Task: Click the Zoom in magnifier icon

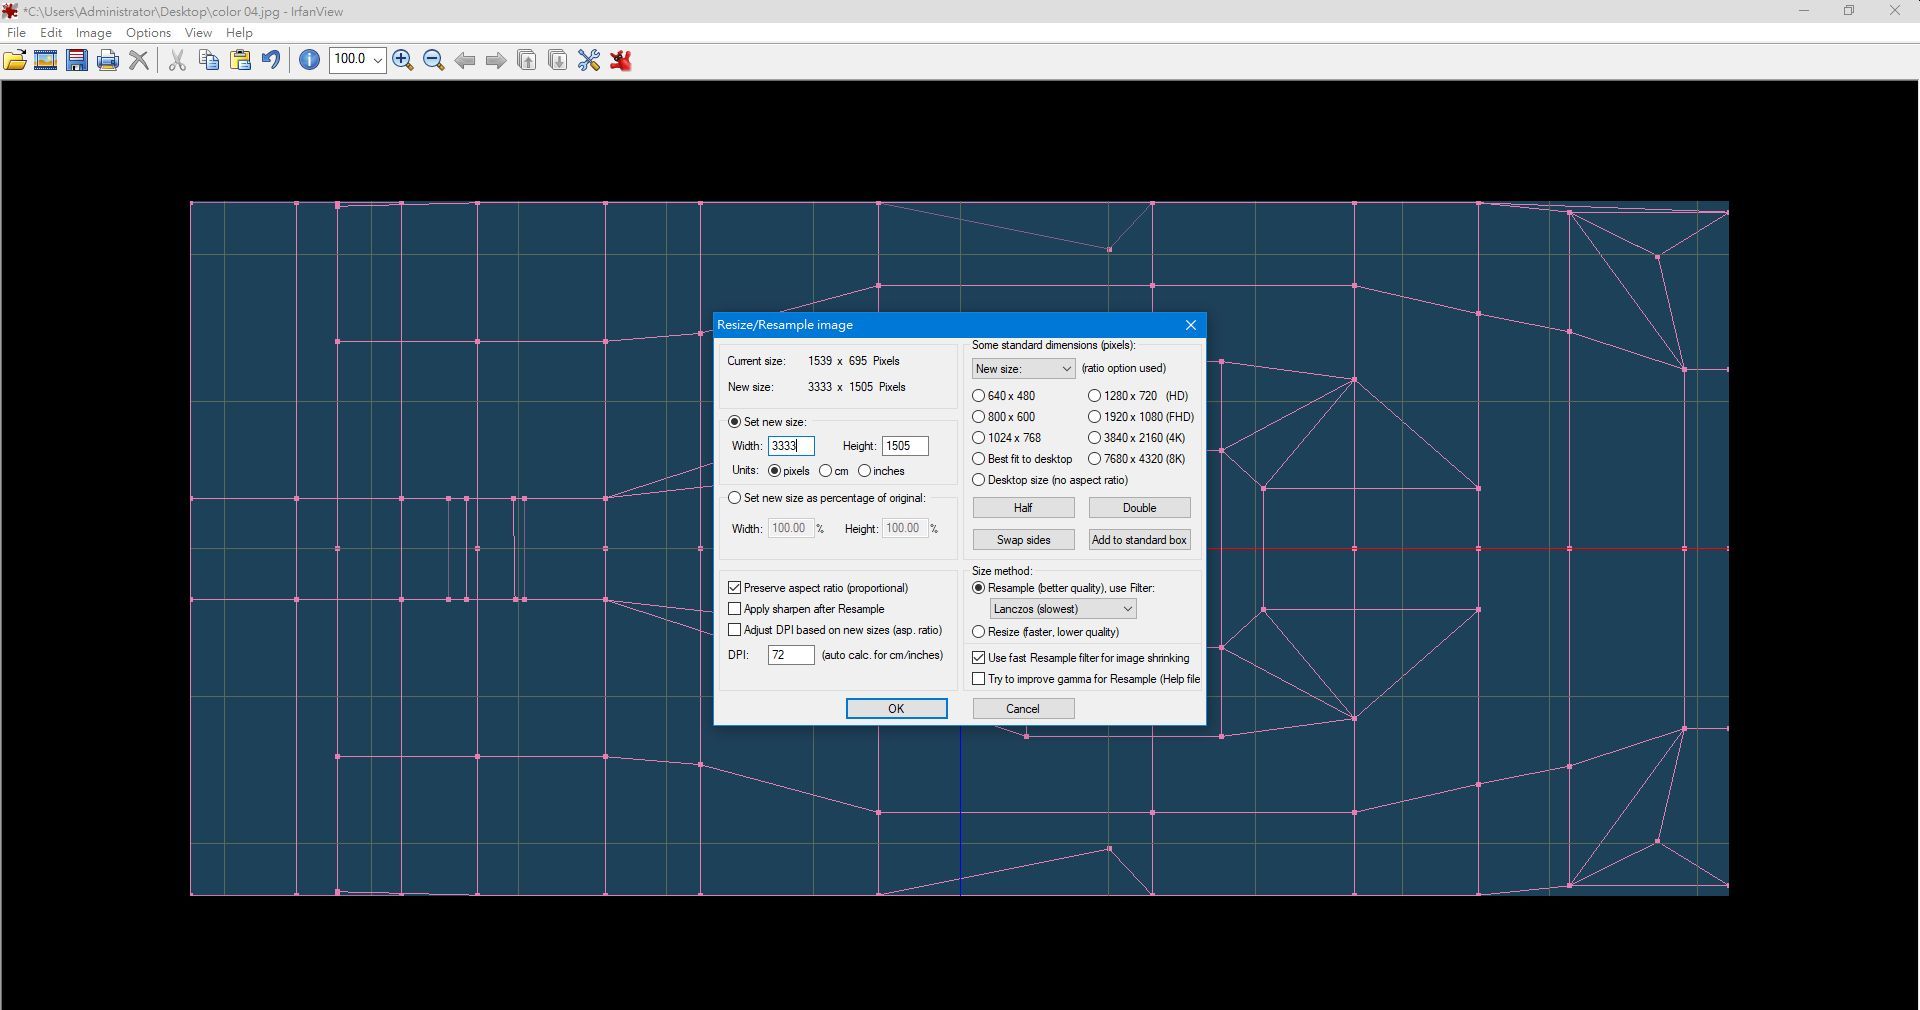Action: (x=403, y=61)
